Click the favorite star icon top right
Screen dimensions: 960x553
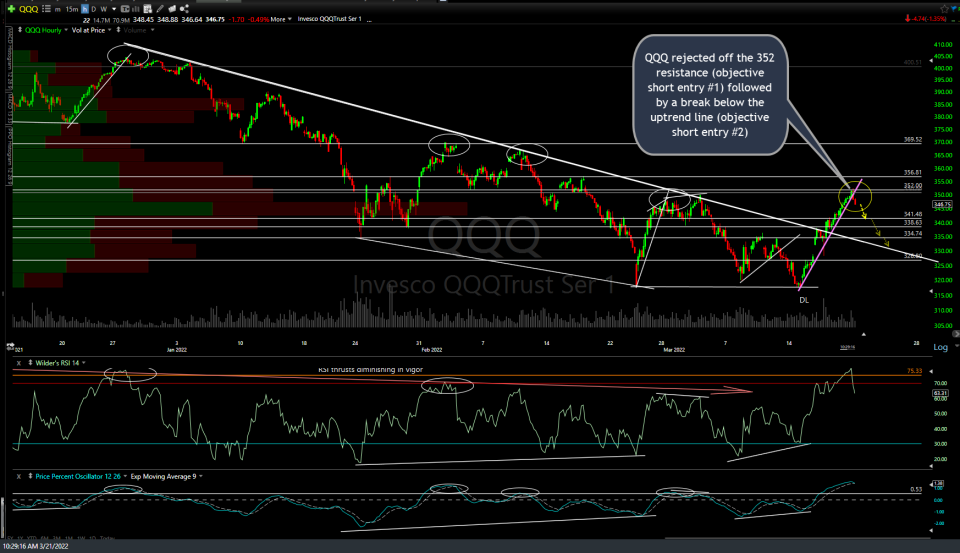[945, 9]
